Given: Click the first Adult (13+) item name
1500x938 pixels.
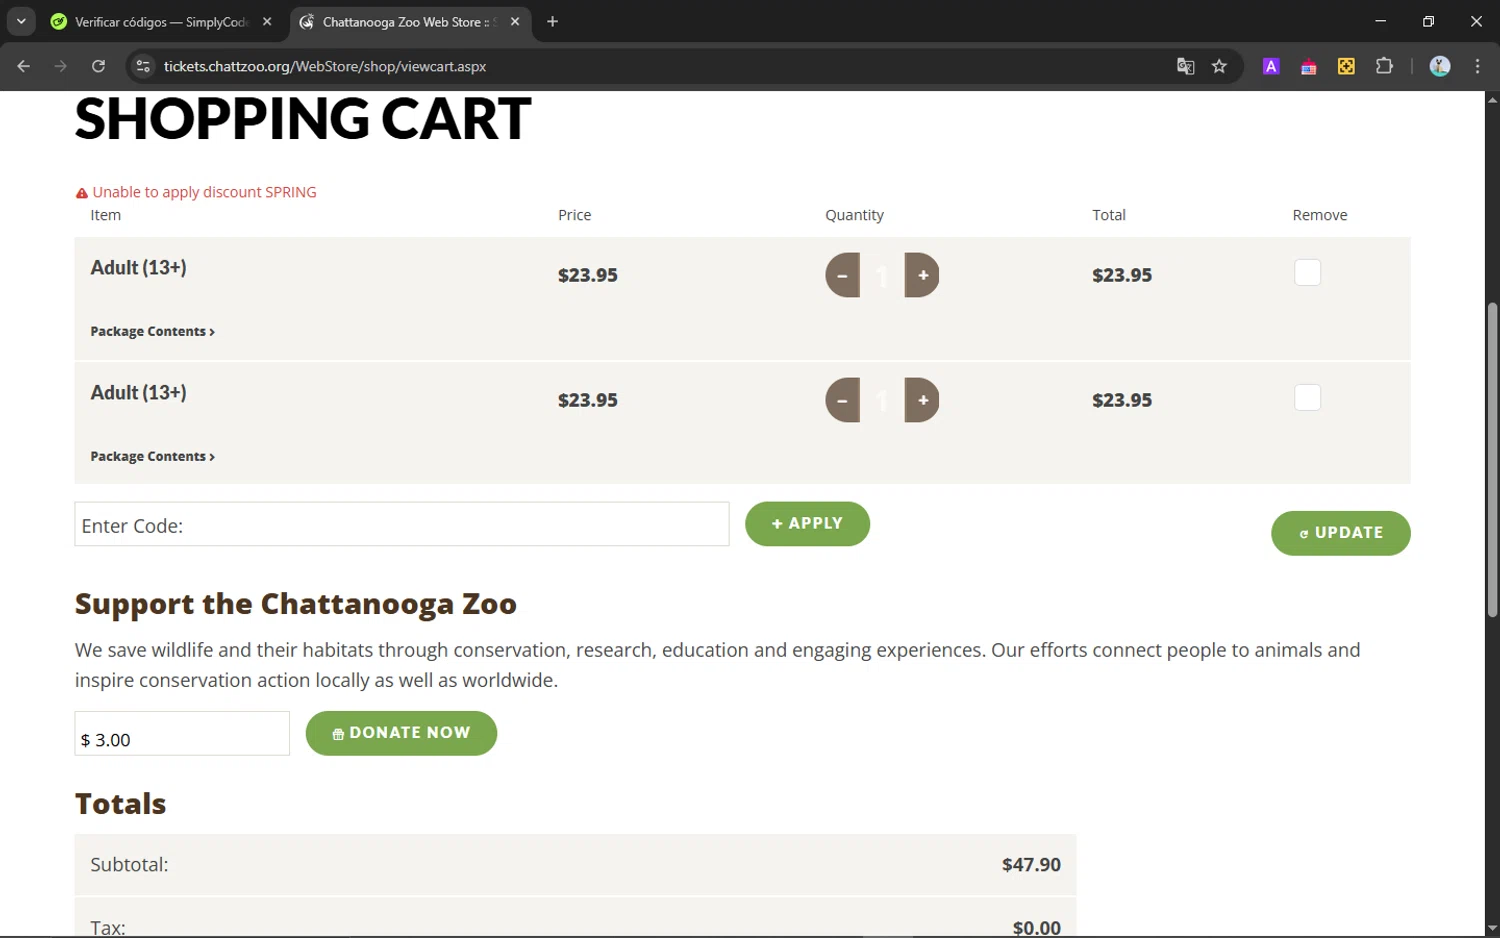Looking at the screenshot, I should click(x=138, y=268).
